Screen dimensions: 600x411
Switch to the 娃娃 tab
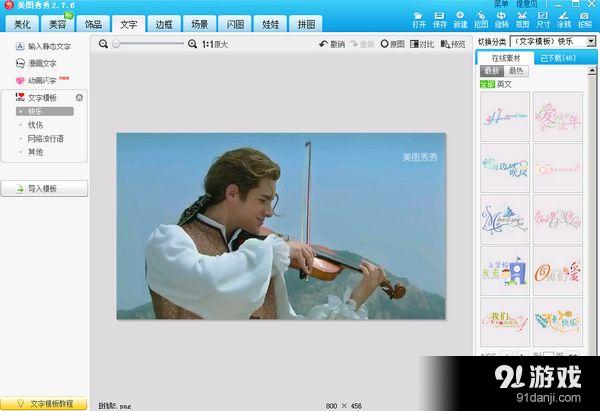(x=271, y=24)
